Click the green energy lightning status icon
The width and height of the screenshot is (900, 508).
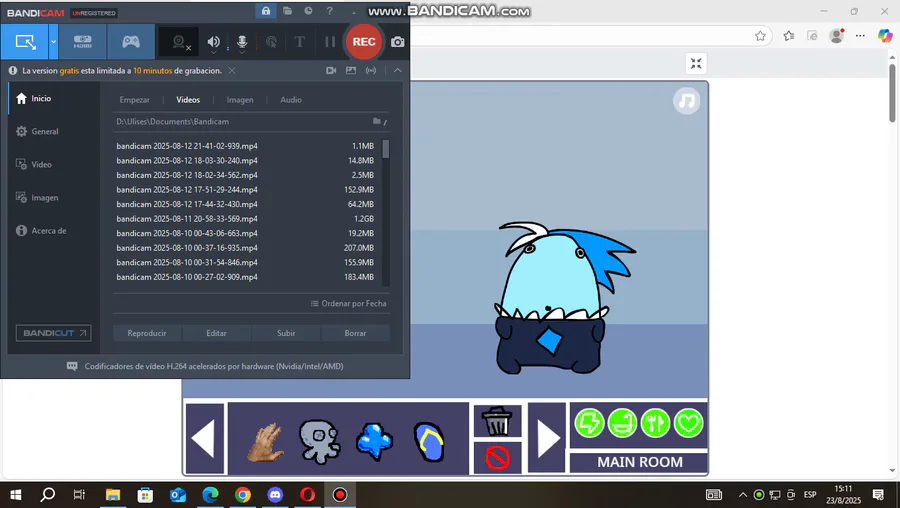(x=589, y=423)
